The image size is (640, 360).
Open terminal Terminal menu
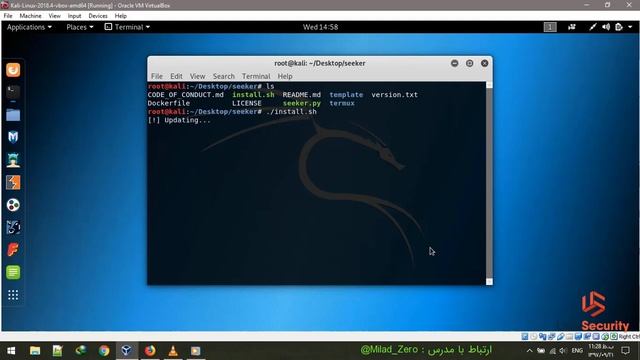256,76
